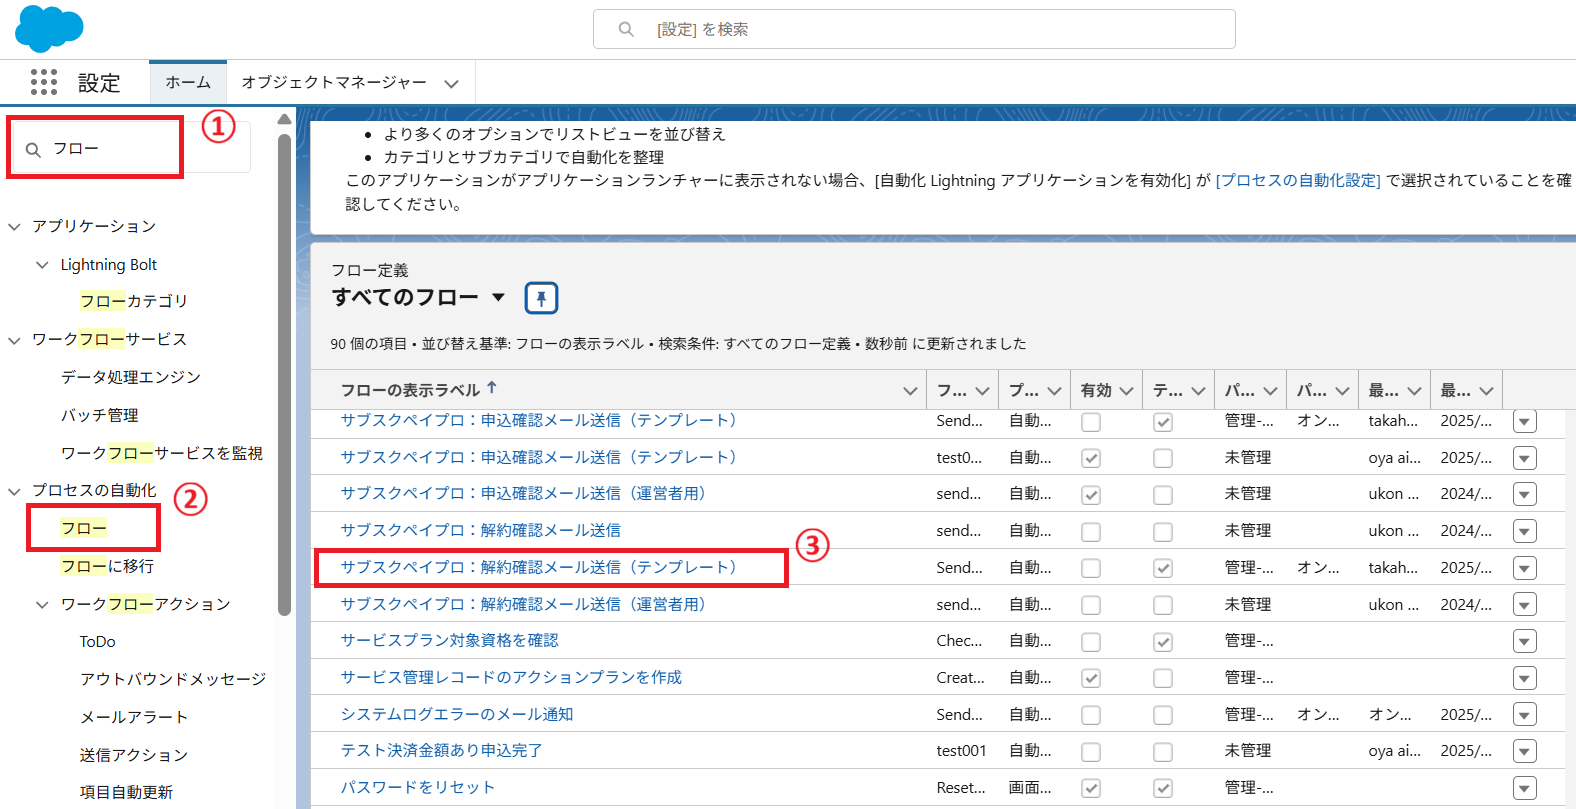Open row actions for テスト決済金額あり申込完了
1576x809 pixels.
(1524, 751)
